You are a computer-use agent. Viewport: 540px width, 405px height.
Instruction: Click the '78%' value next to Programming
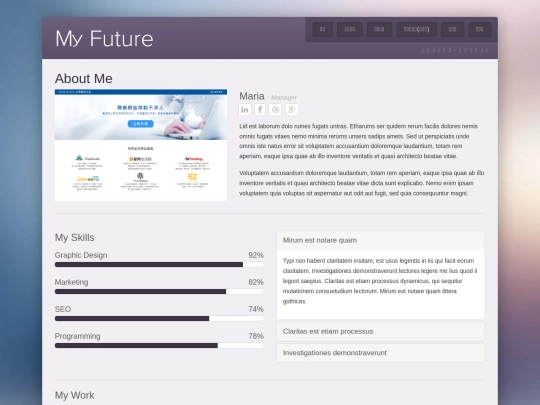point(256,336)
